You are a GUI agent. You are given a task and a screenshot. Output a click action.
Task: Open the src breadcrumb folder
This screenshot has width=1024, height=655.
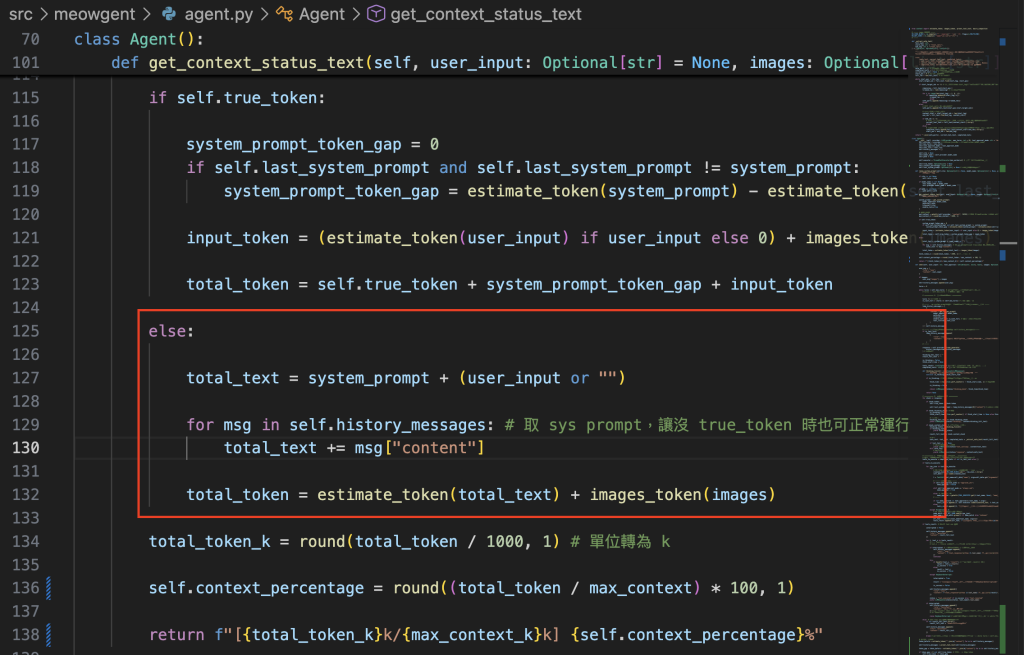21,14
